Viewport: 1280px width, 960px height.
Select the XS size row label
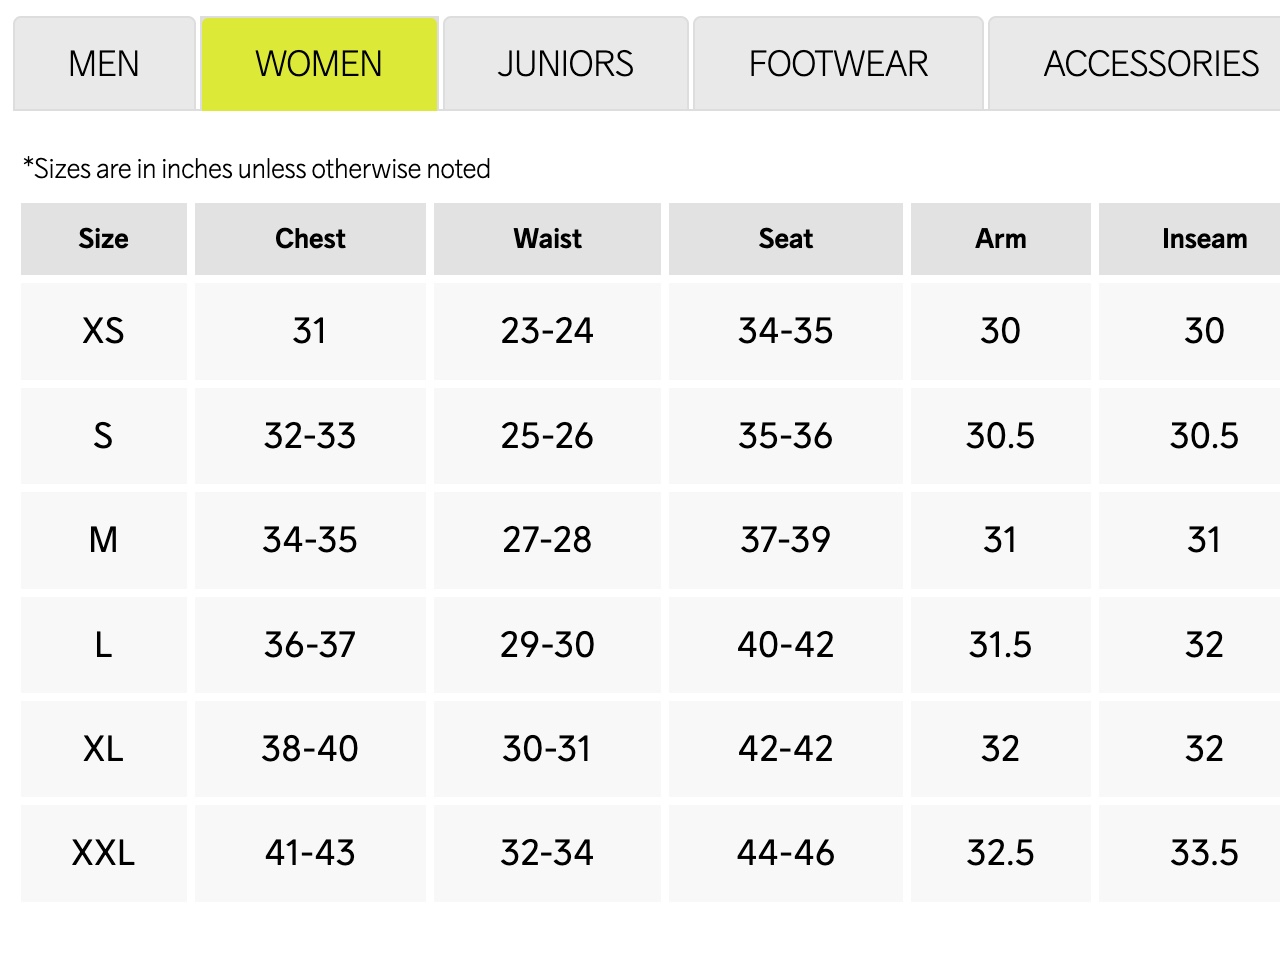pos(103,330)
